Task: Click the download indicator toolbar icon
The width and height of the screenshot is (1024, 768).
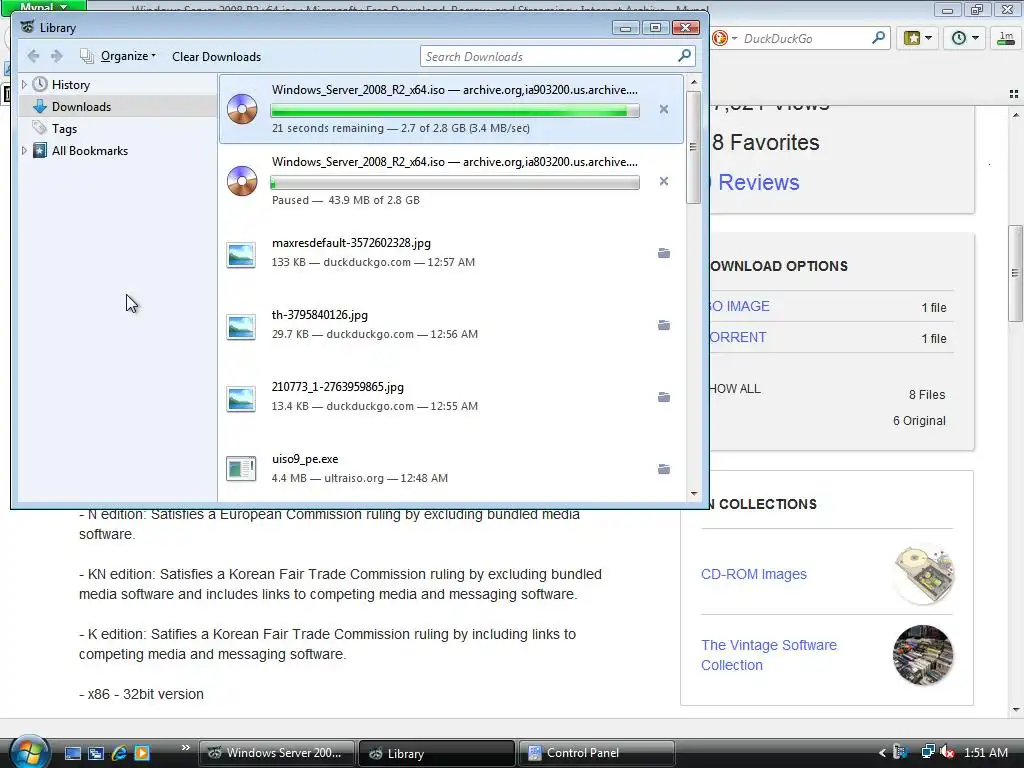Action: coord(1006,38)
